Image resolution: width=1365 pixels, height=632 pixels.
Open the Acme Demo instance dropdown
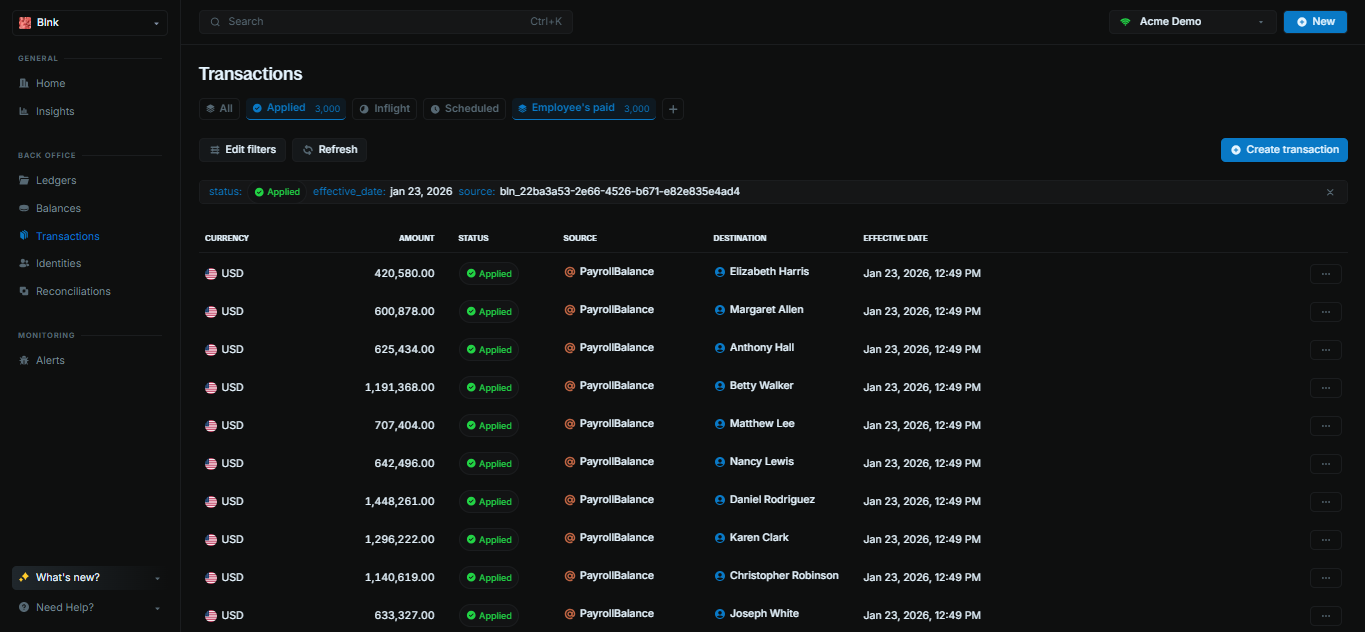(1193, 22)
